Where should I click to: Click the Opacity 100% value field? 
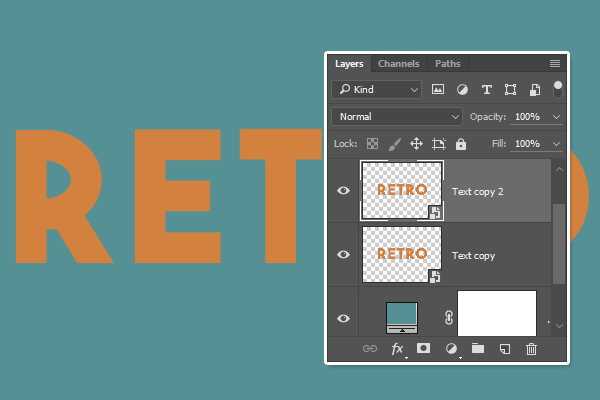(x=530, y=117)
